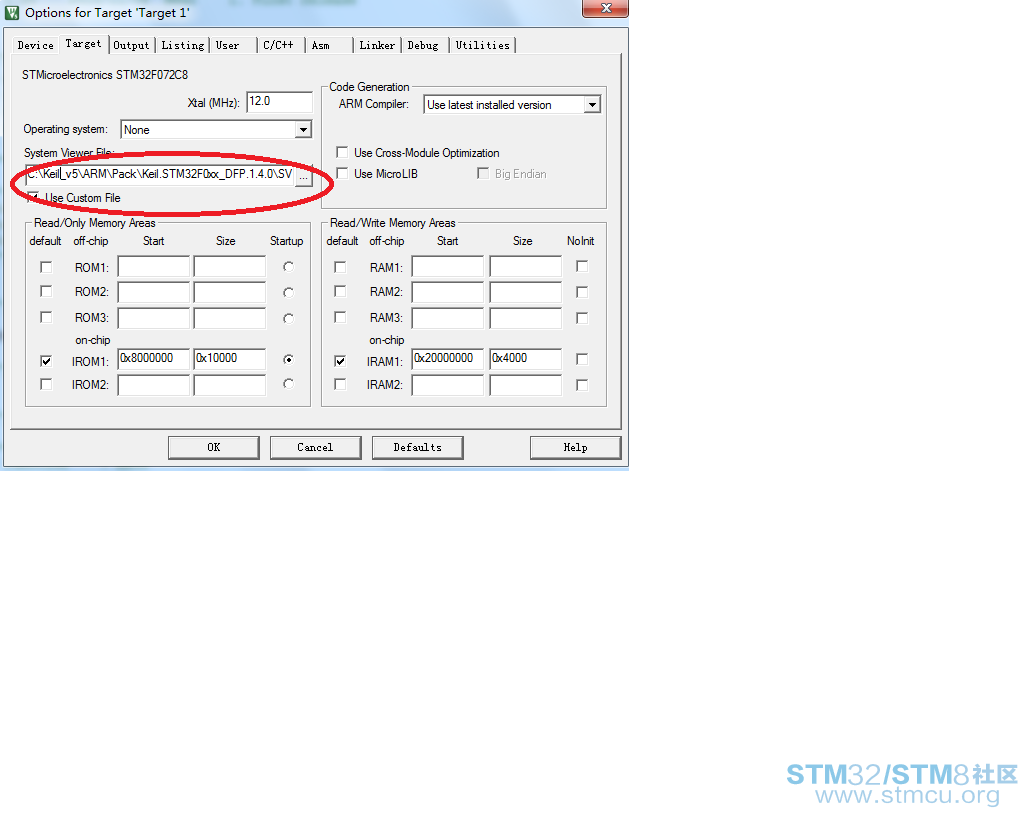
Task: Edit the IRAM1 Size field 0x4000
Action: [x=526, y=358]
